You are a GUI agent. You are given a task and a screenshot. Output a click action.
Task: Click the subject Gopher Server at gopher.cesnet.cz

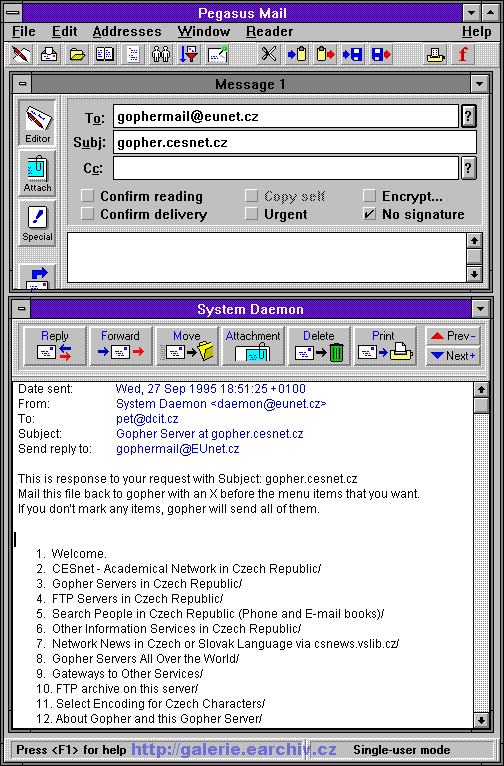coord(210,434)
